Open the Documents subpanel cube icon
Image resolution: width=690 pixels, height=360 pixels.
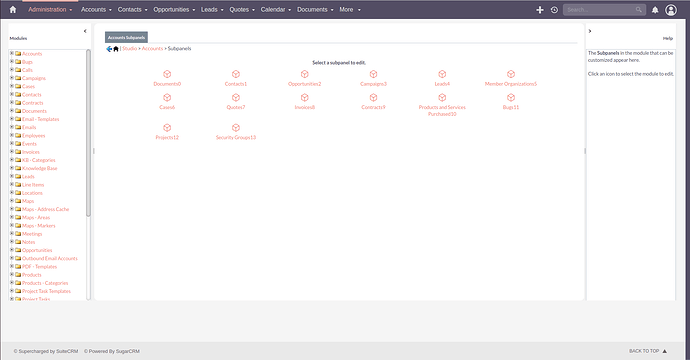click(x=167, y=74)
